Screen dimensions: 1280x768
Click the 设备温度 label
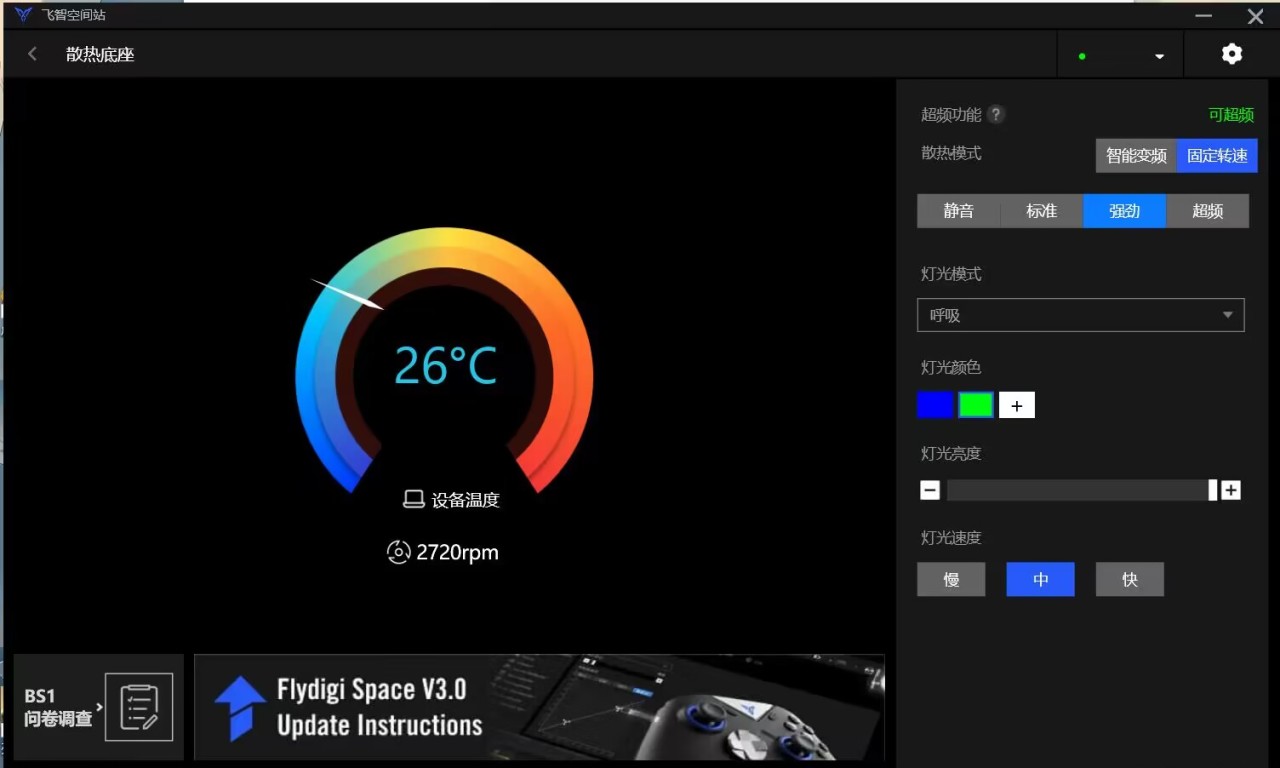coord(465,500)
